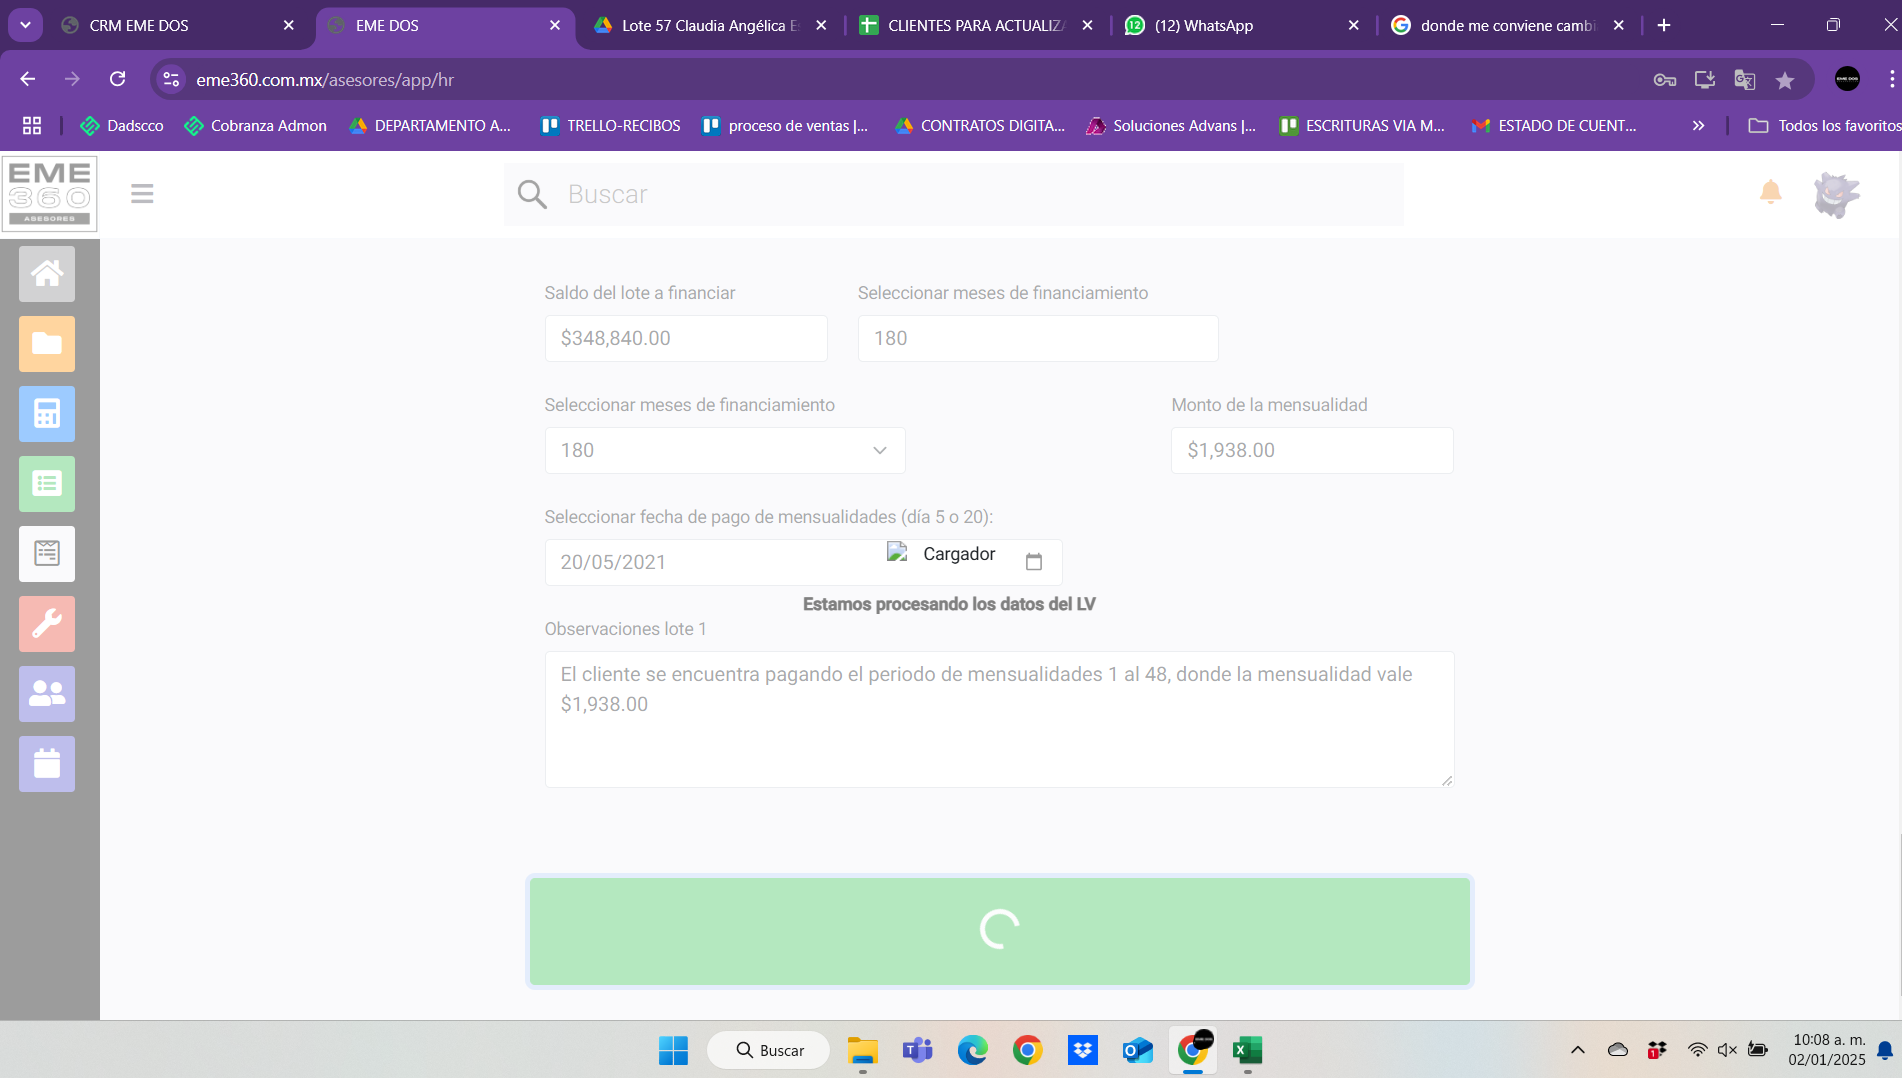
Task: Open the date picker calendar icon
Action: click(x=1034, y=562)
